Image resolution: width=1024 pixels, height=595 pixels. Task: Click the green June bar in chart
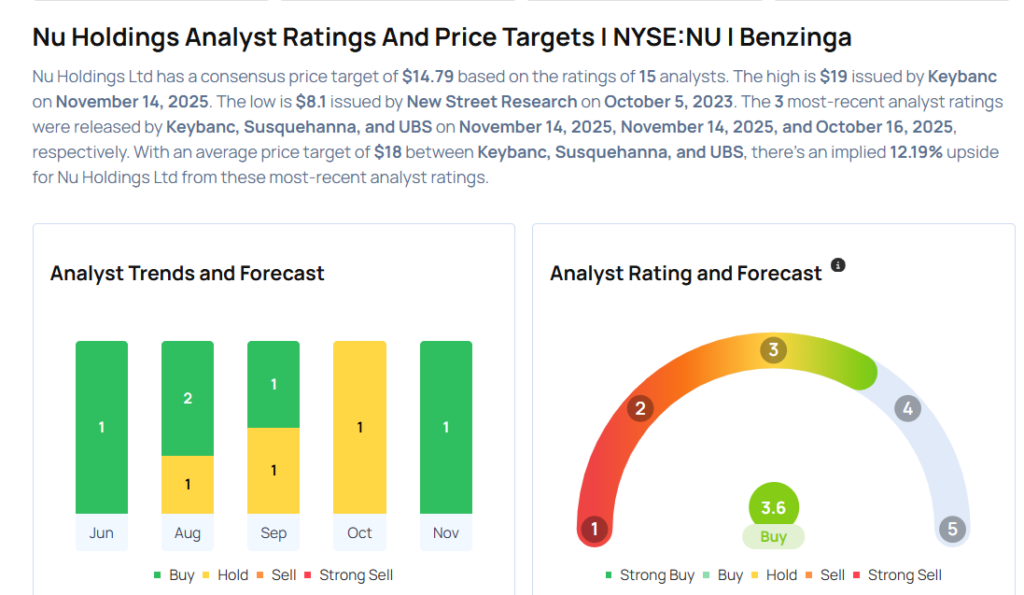tap(101, 427)
